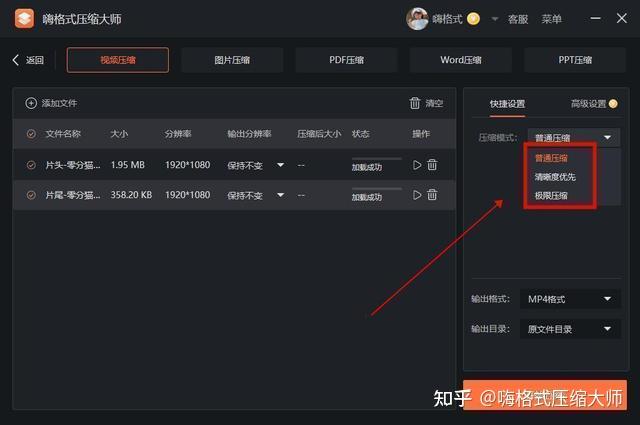Viewport: 640px width, 425px height.
Task: Toggle the select-all checkbox in header
Action: coord(31,134)
